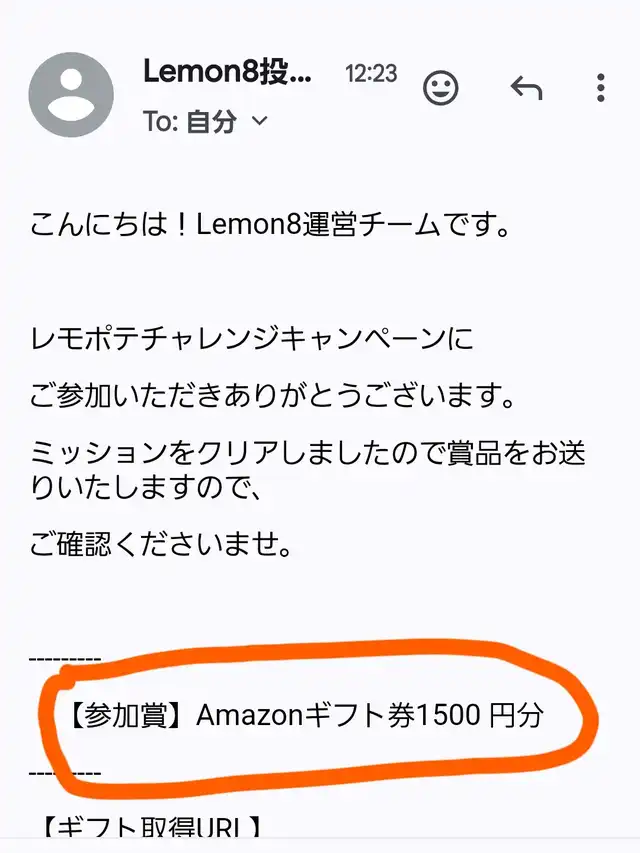Viewport: 640px width, 853px height.
Task: Tap the gray sender profile avatar
Action: [x=71, y=95]
